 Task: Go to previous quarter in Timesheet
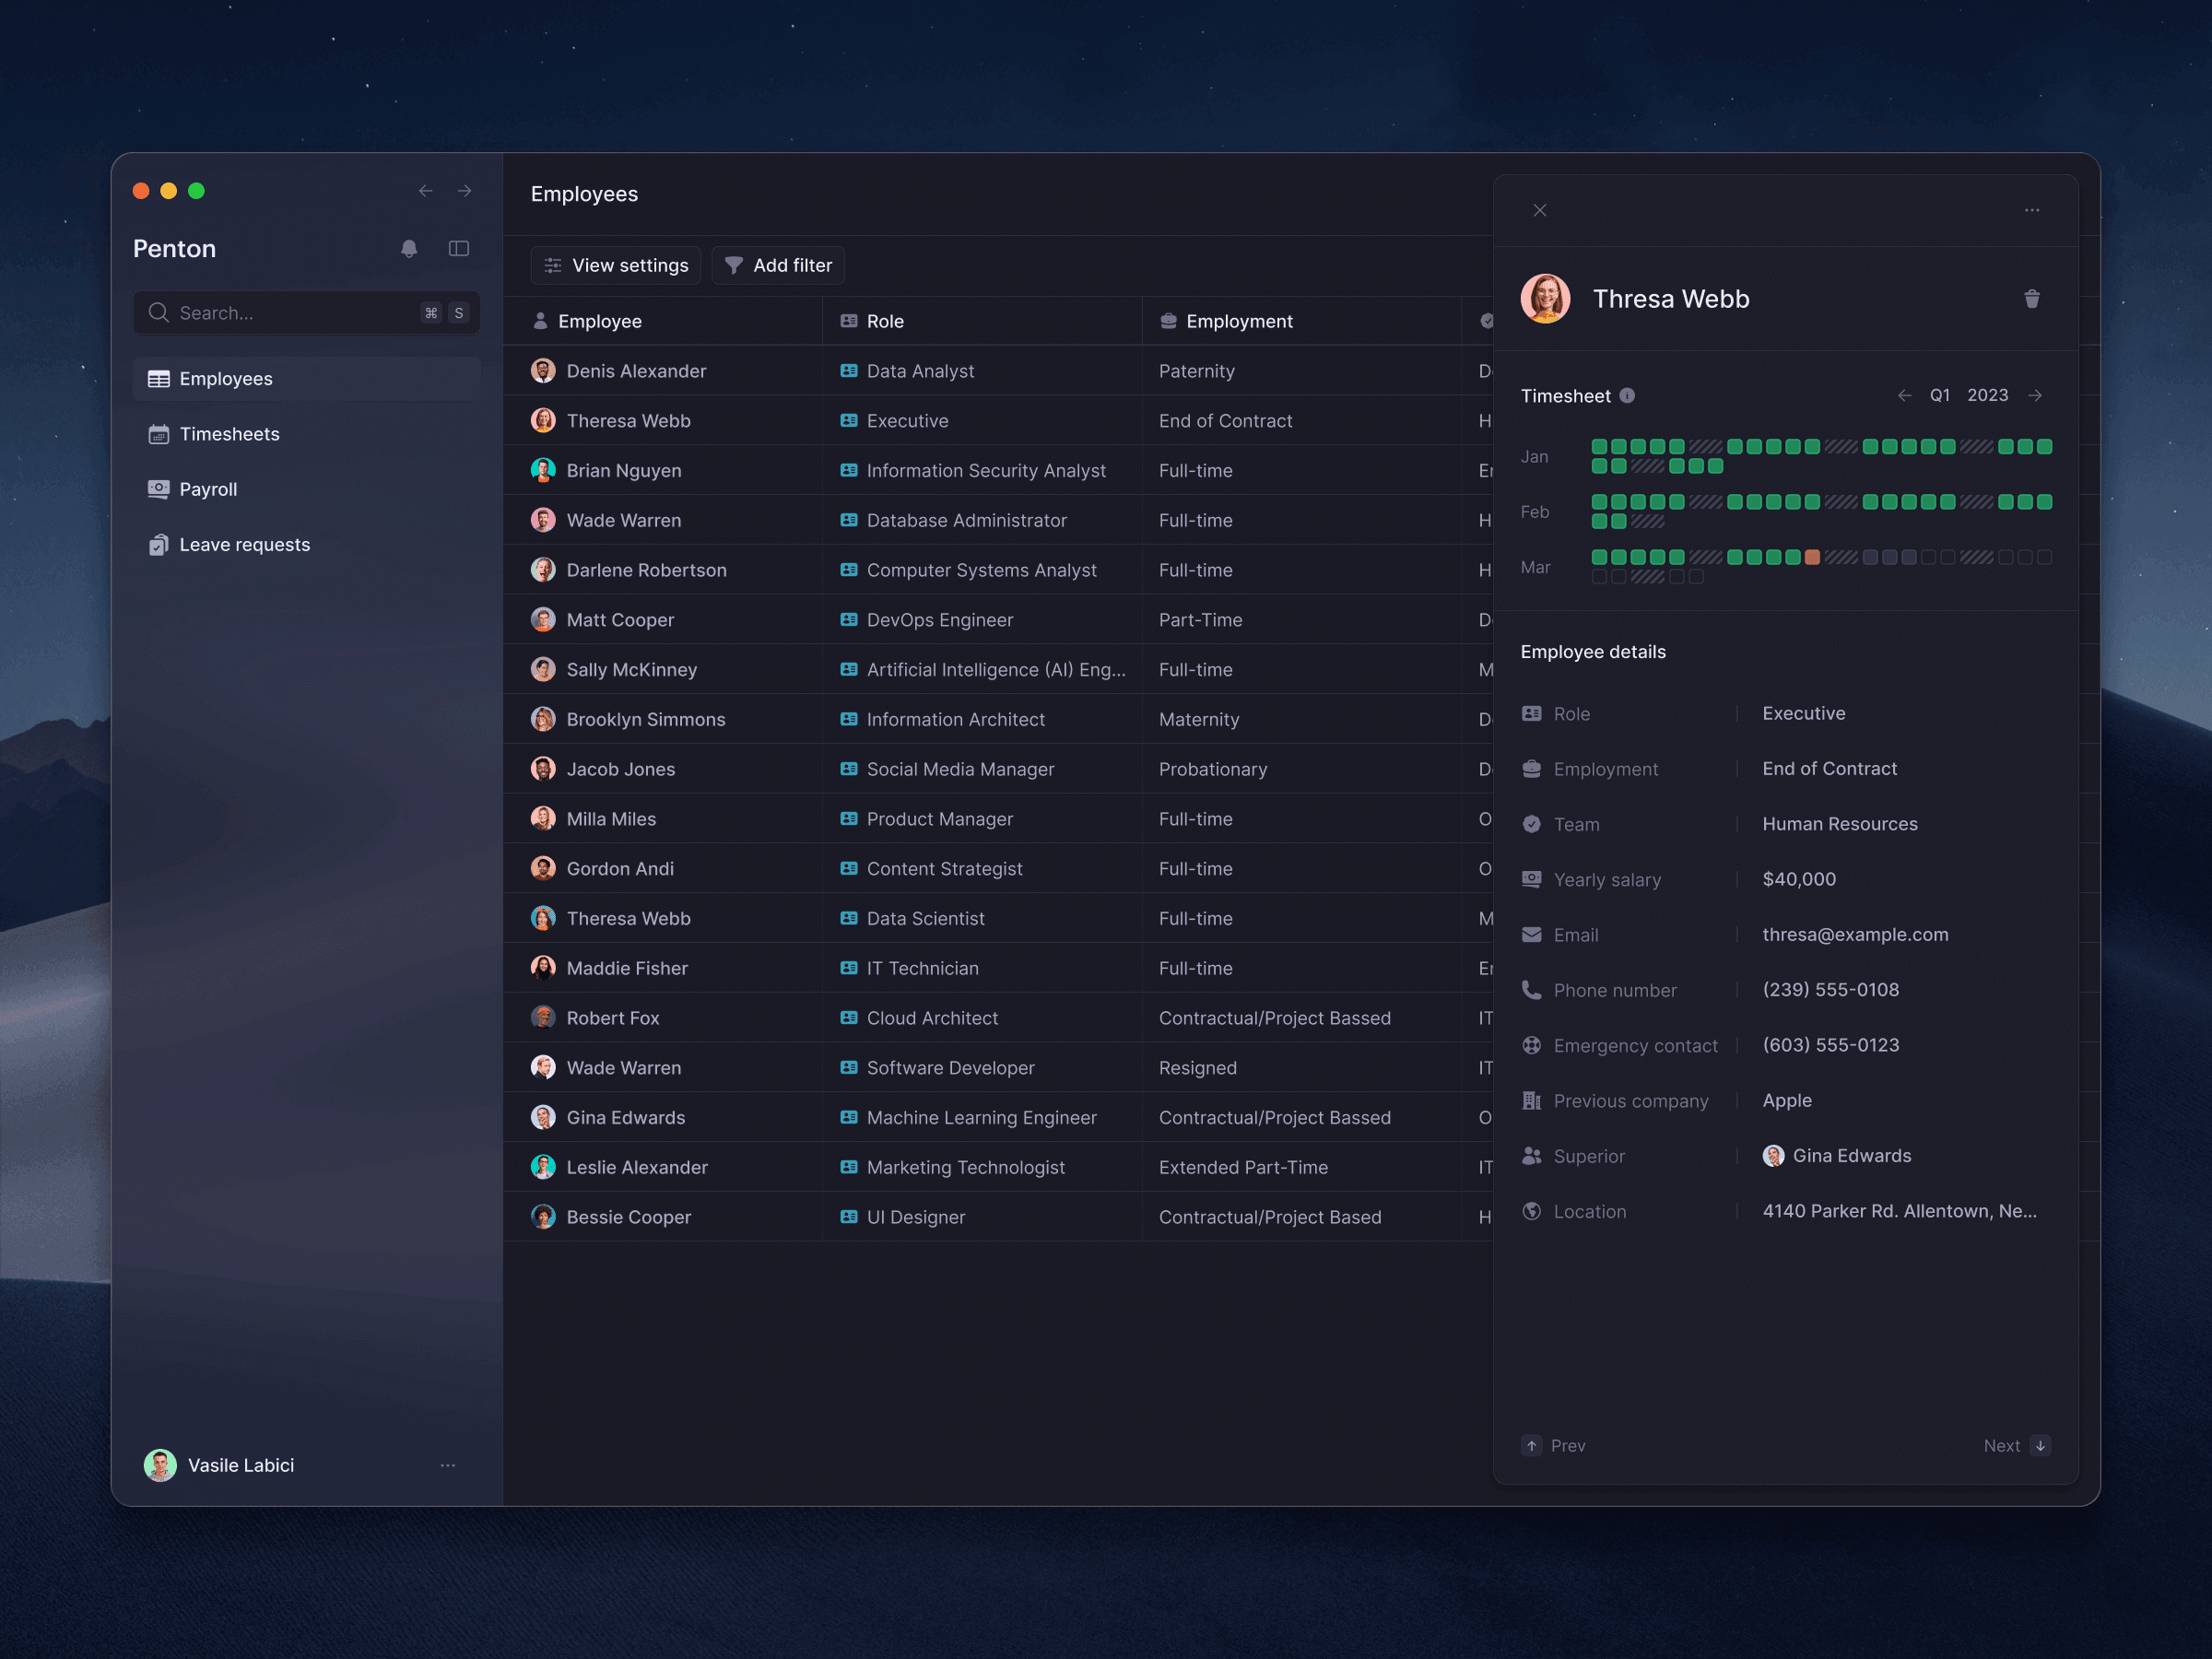1905,396
